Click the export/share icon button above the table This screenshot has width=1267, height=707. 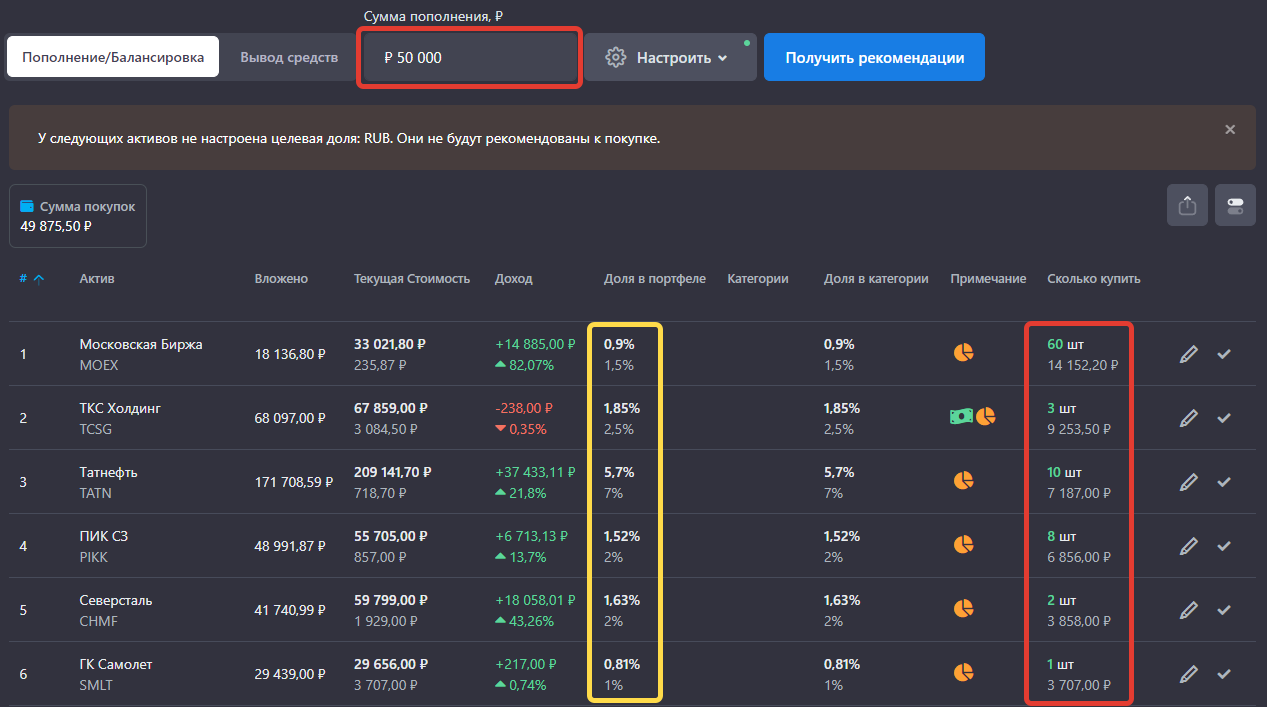(1187, 206)
